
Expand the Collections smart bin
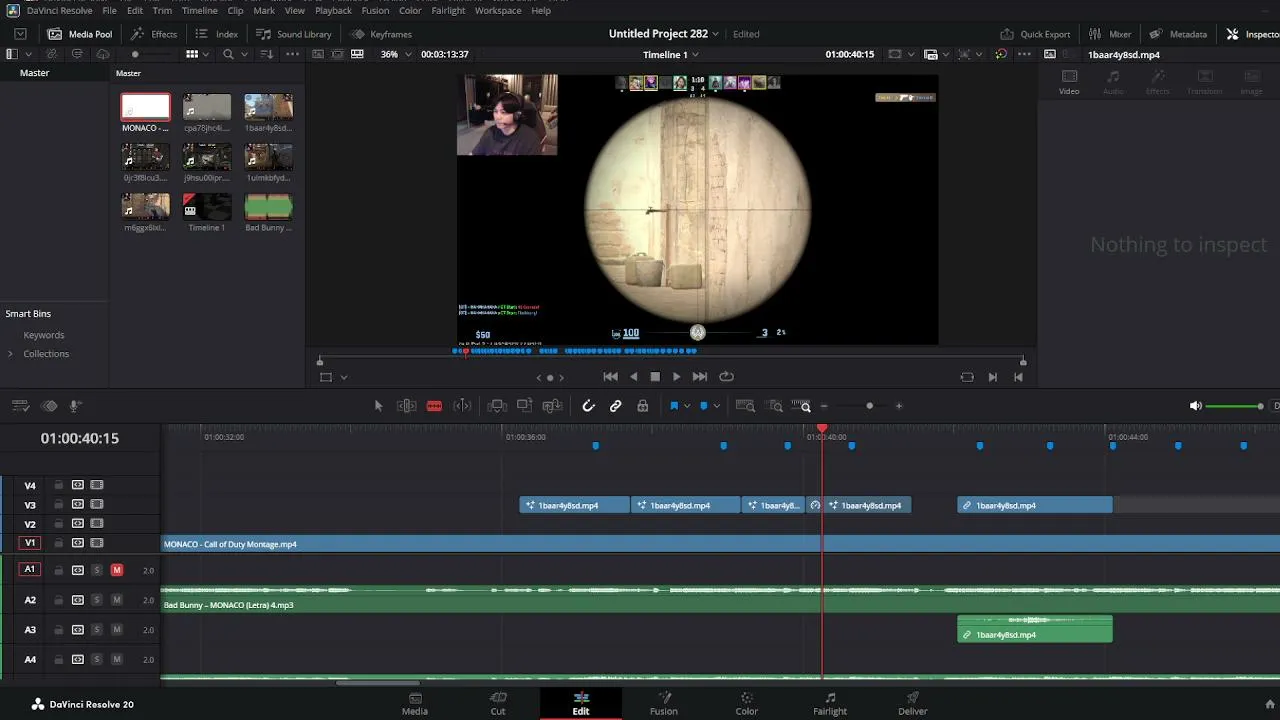pos(10,354)
